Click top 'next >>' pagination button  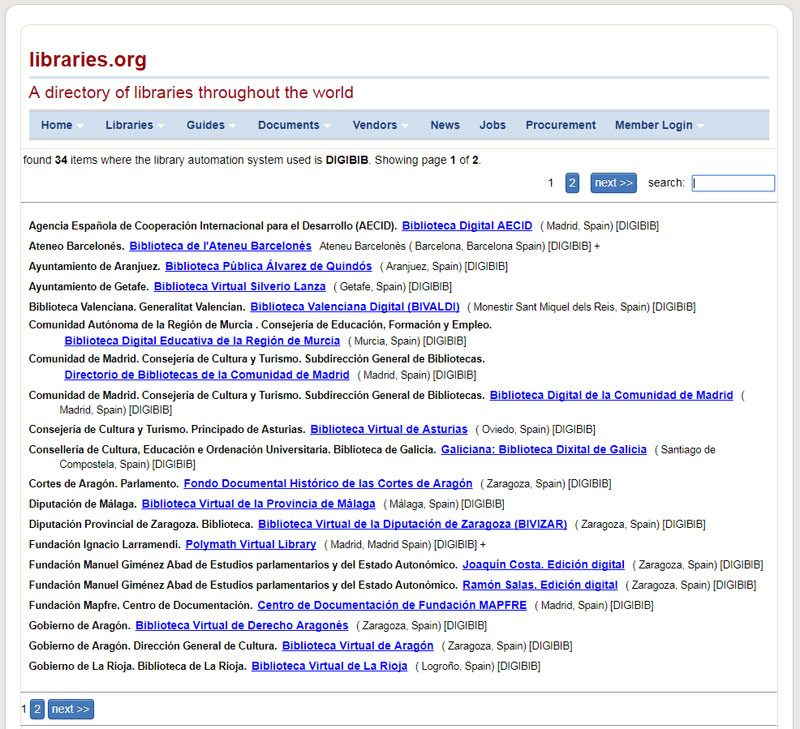[x=613, y=183]
